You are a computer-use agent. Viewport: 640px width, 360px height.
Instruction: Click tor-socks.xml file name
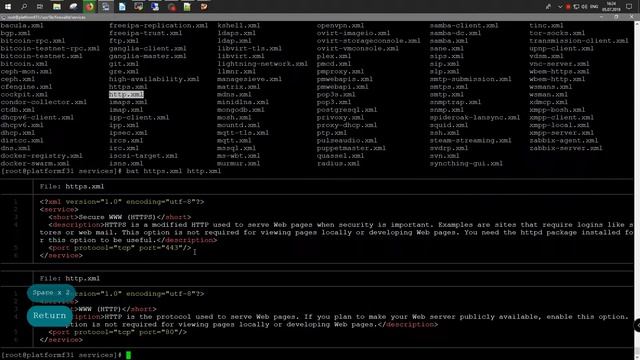coord(557,33)
